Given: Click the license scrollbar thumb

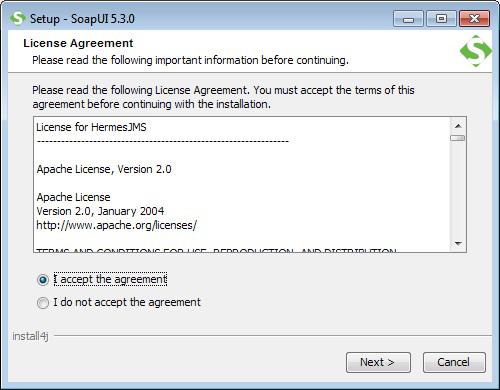Looking at the screenshot, I should pos(458,138).
